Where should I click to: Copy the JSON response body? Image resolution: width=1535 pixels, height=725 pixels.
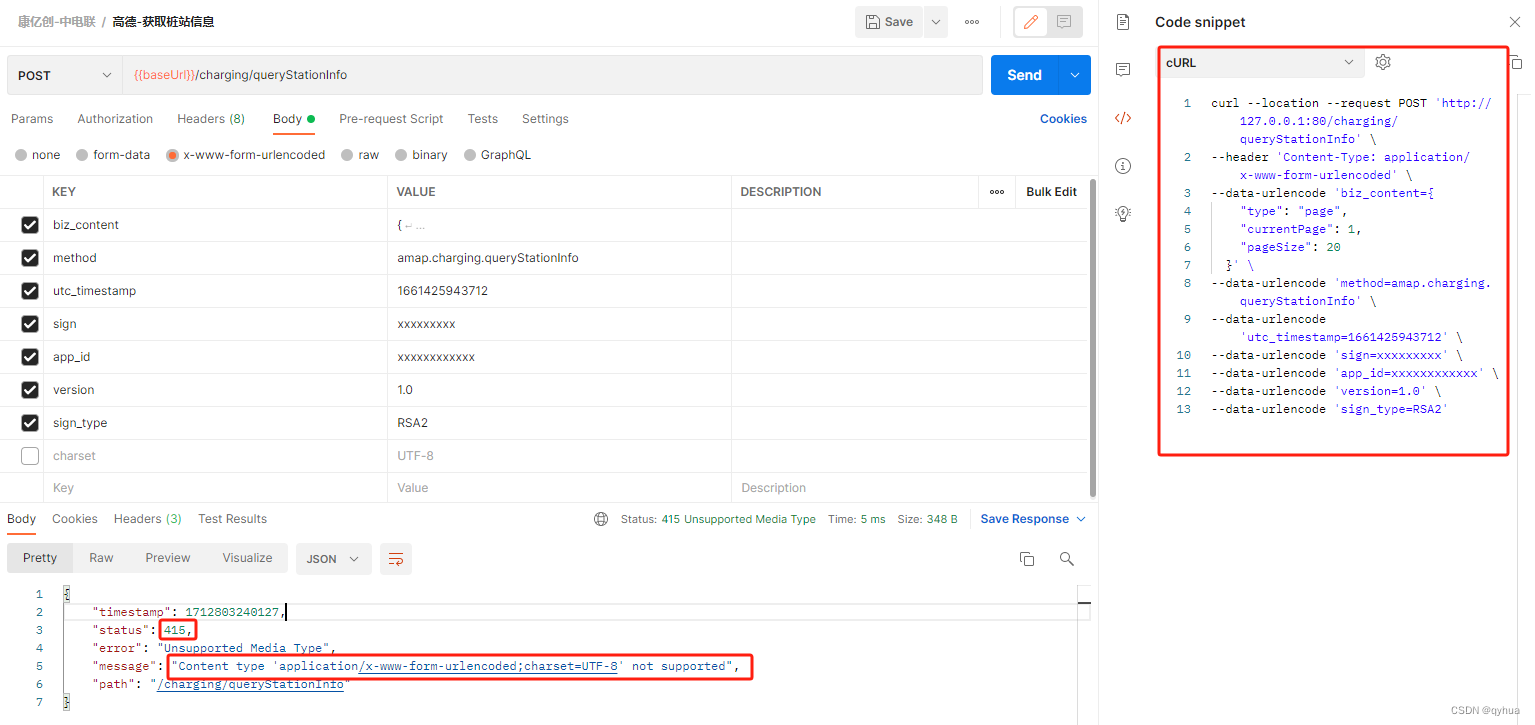[1027, 559]
